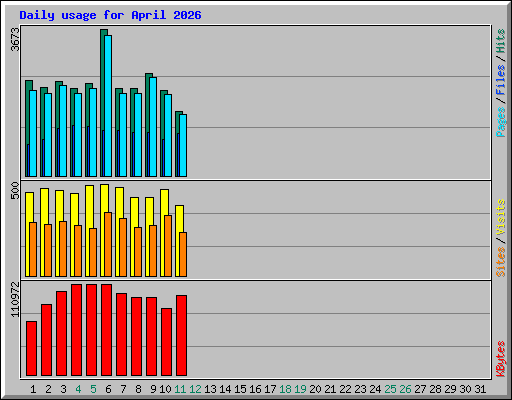
Task: Select the red KBytes bar for day 8
Action: [136, 336]
